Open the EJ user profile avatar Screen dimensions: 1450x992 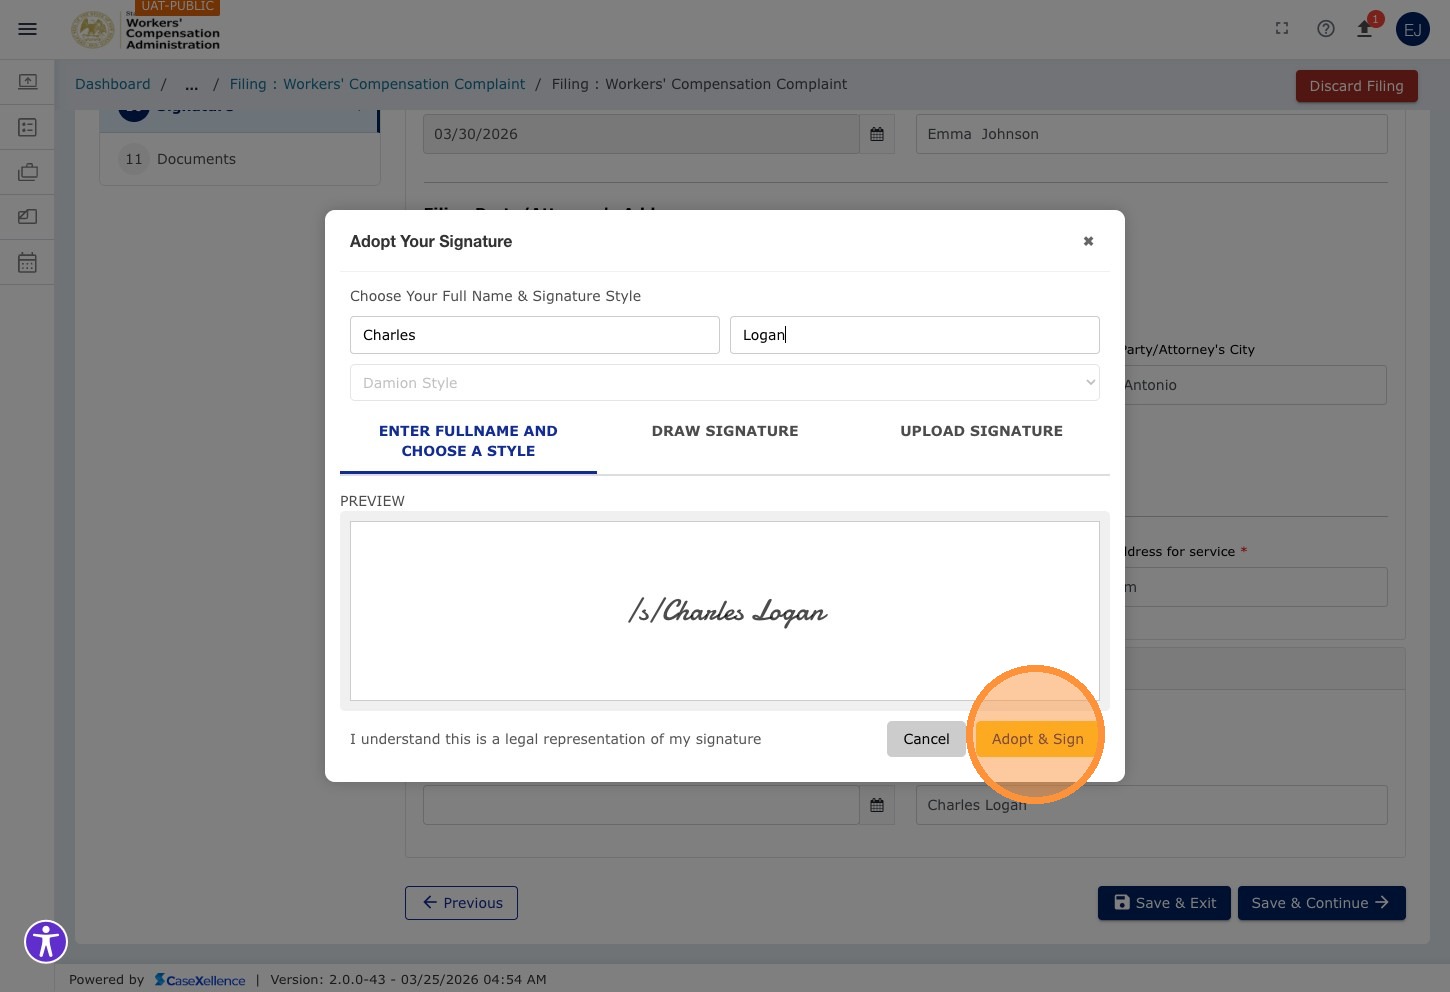[1412, 29]
